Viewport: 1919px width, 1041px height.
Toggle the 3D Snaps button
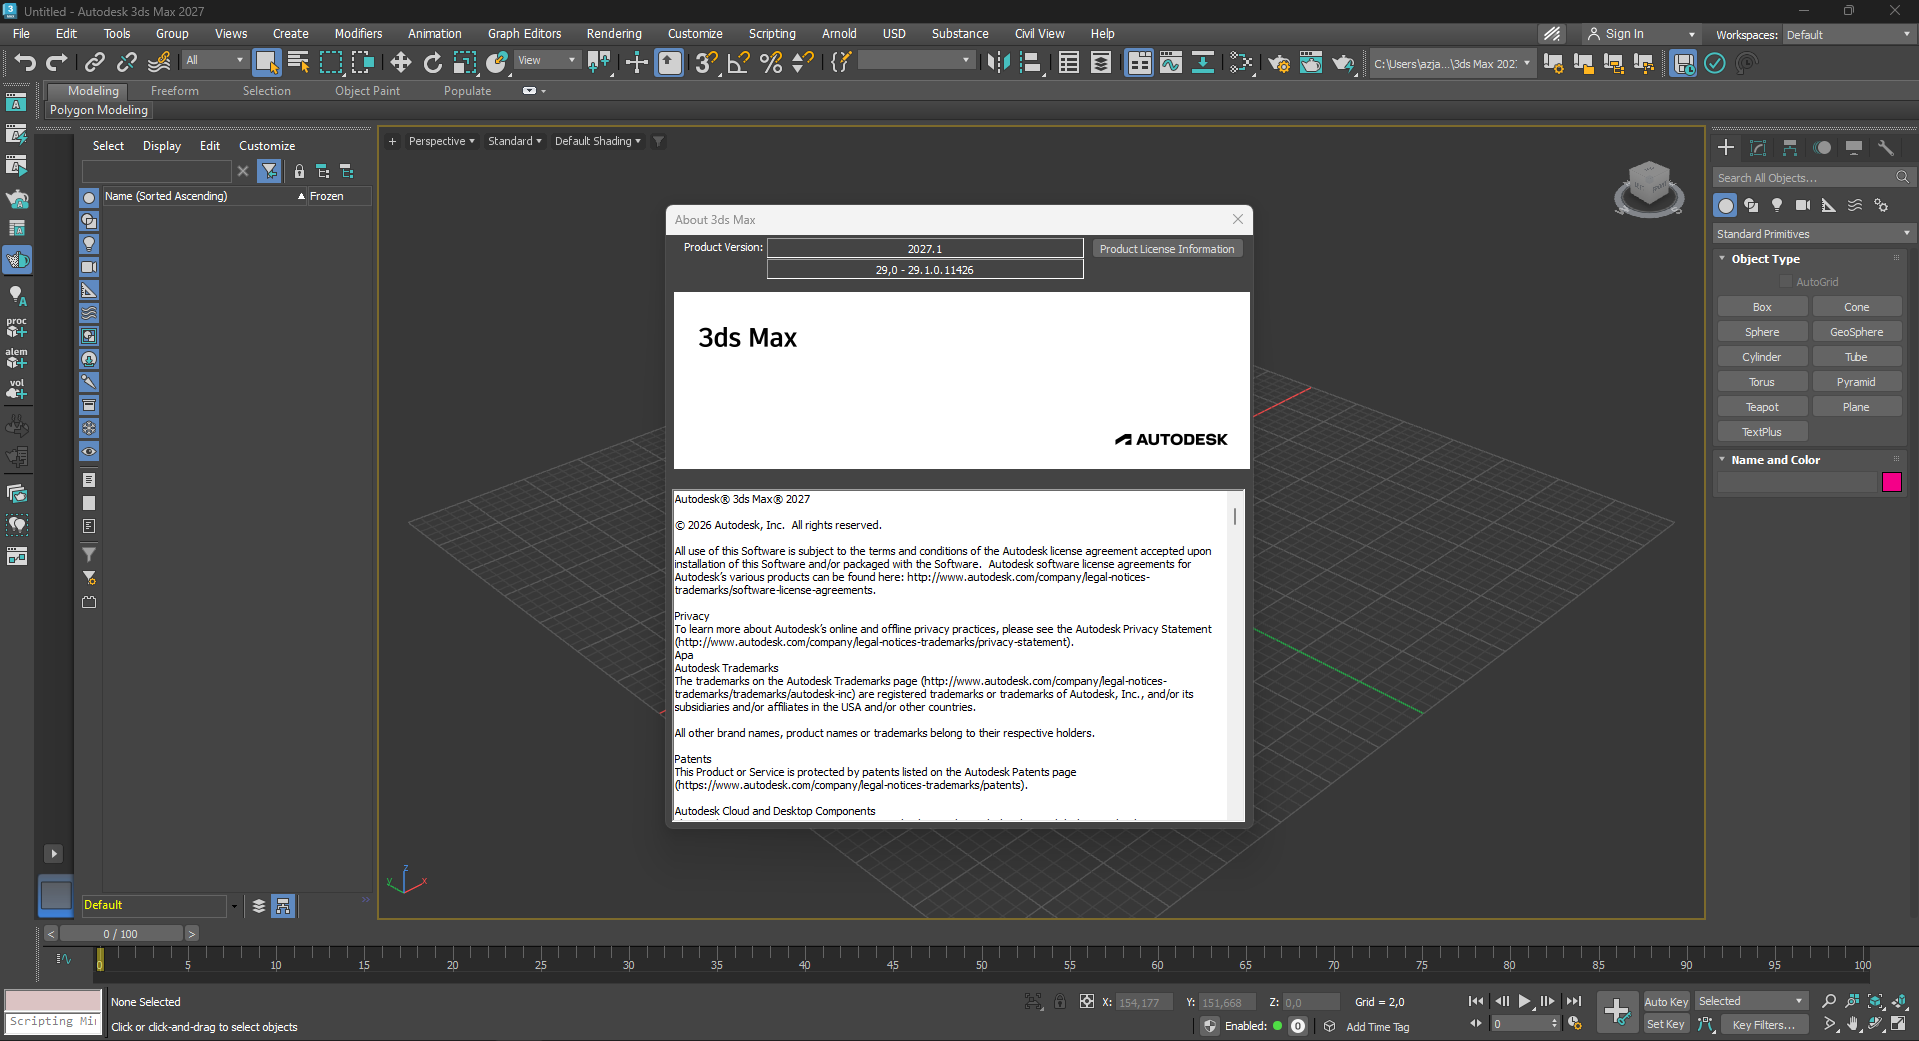click(707, 63)
